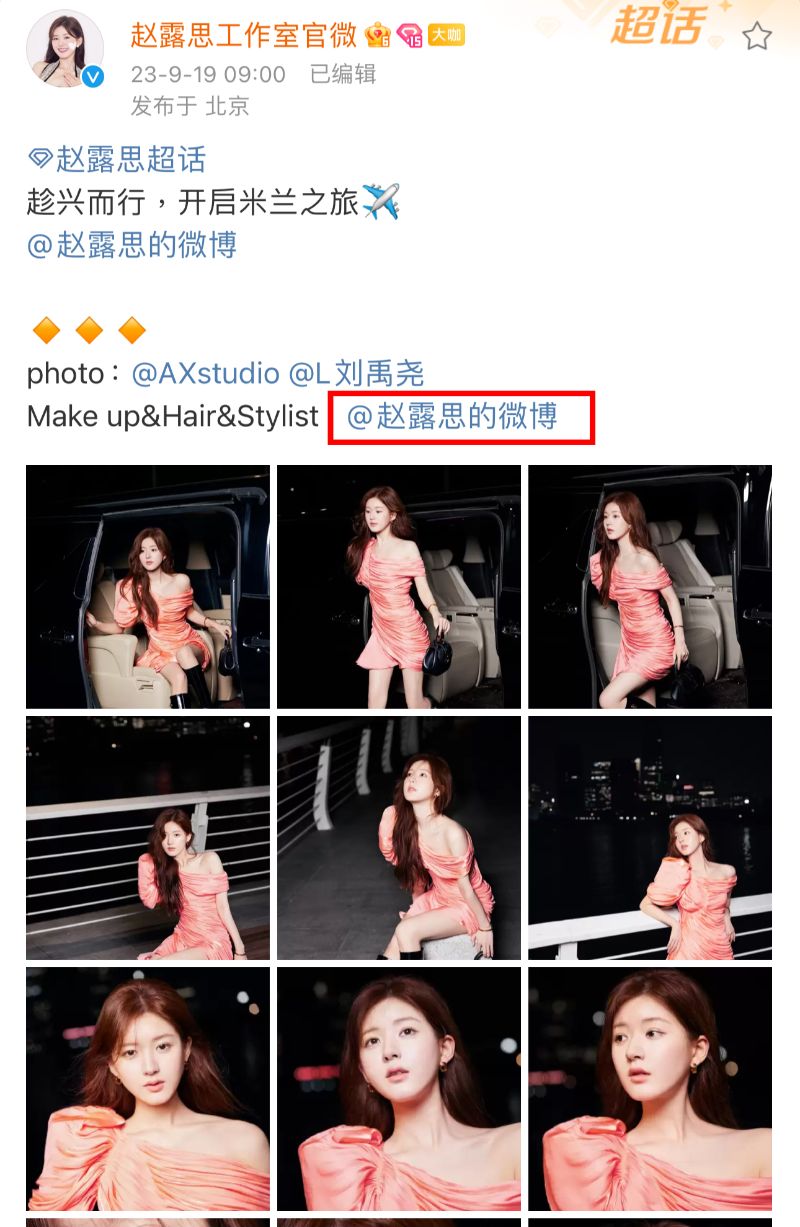Image resolution: width=800 pixels, height=1227 pixels.
Task: Tap the blue verified badge on avatar
Action: (93, 77)
